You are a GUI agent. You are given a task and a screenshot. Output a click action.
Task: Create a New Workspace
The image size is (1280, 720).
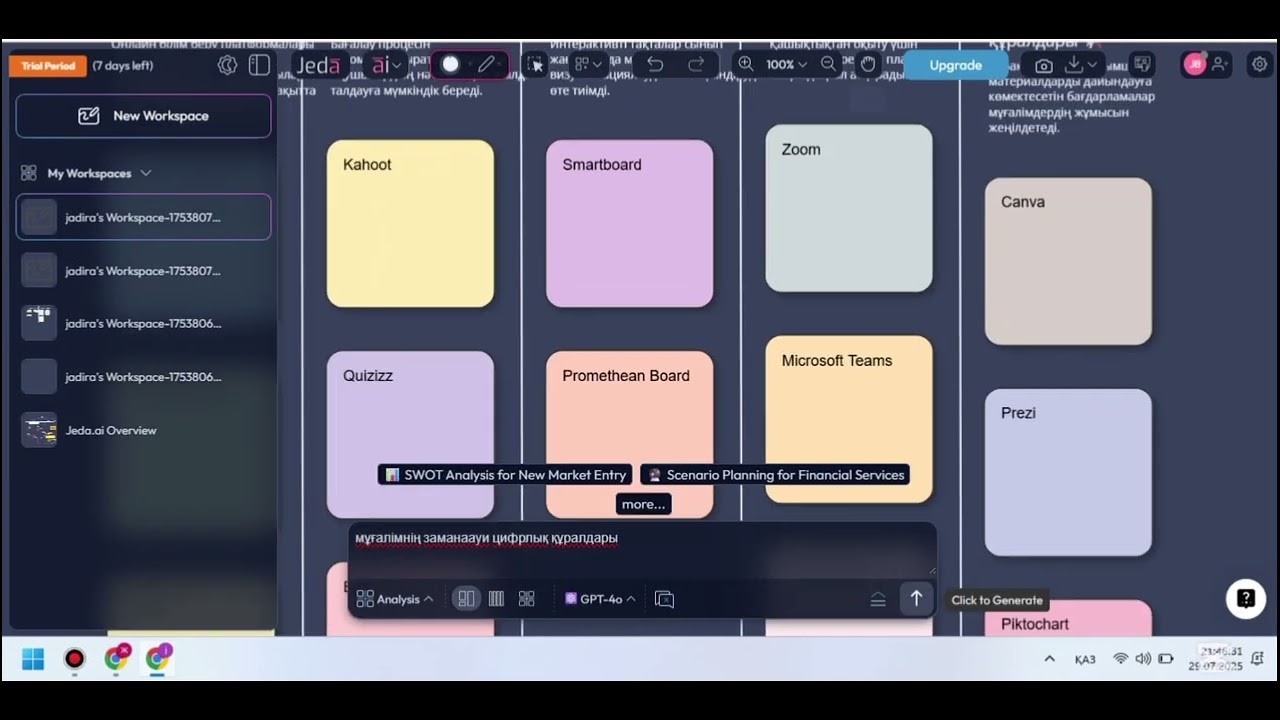pyautogui.click(x=143, y=116)
